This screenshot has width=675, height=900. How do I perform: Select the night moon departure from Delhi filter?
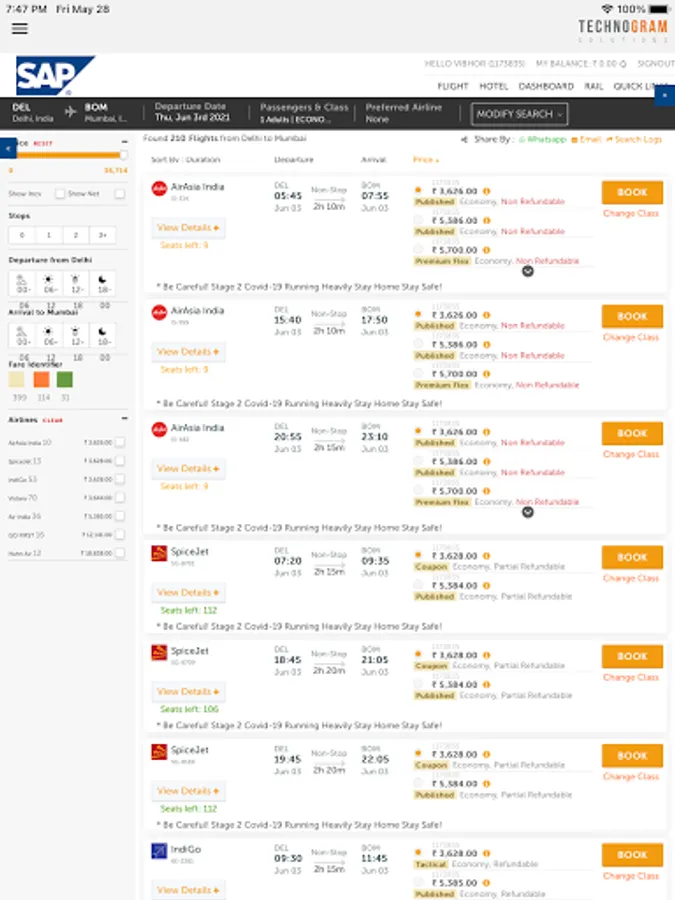point(103,283)
